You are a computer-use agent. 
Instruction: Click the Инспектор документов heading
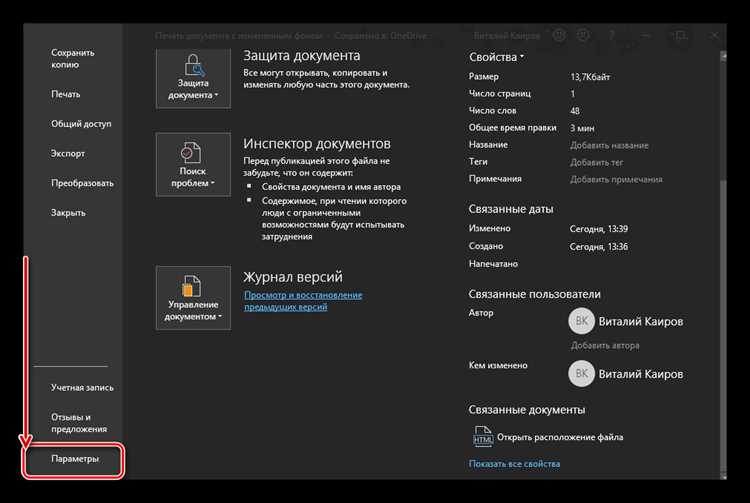[x=317, y=143]
